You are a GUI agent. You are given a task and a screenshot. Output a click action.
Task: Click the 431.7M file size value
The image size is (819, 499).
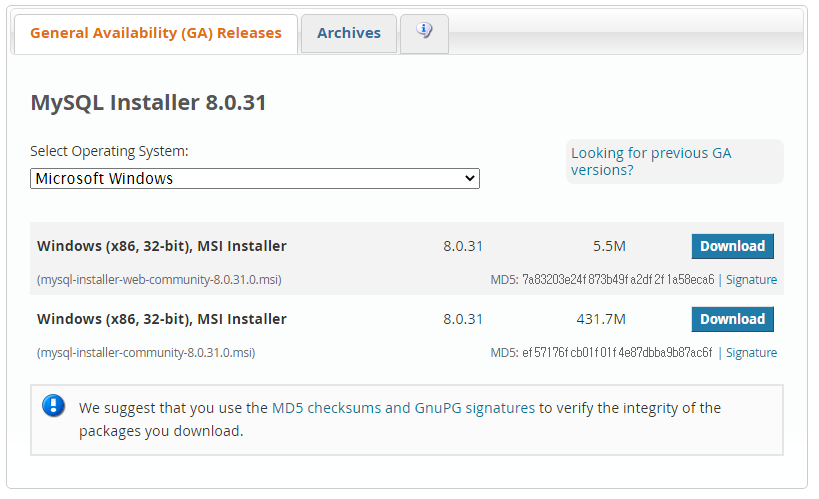pos(601,319)
